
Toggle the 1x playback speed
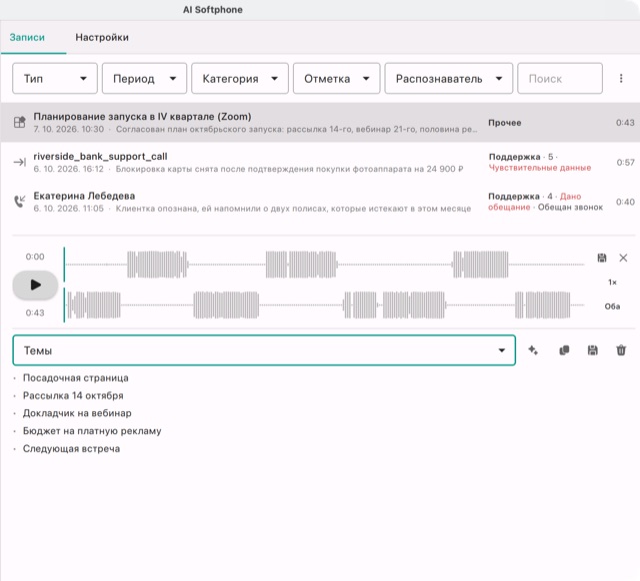[612, 282]
